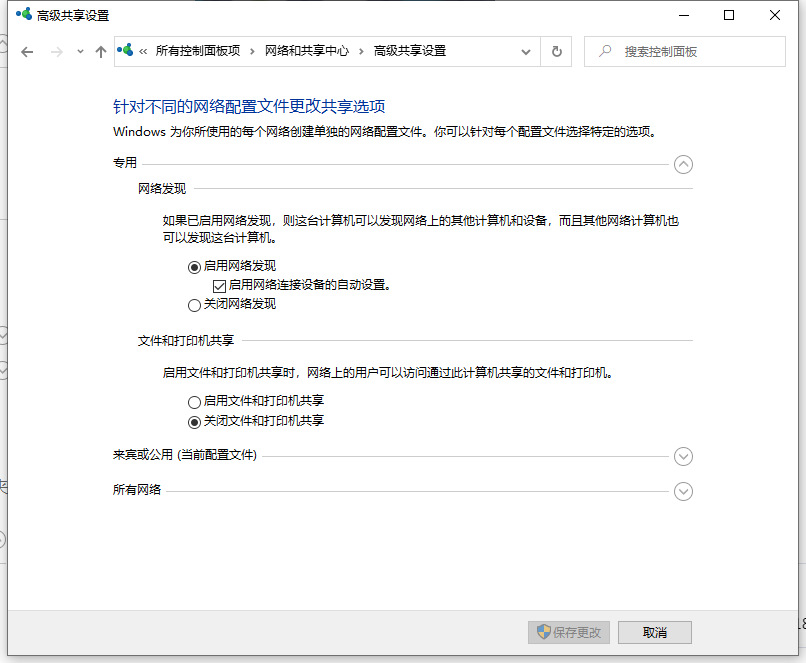Expand the 来宾或公用 profile section
Viewport: 806px width, 663px height.
click(683, 456)
